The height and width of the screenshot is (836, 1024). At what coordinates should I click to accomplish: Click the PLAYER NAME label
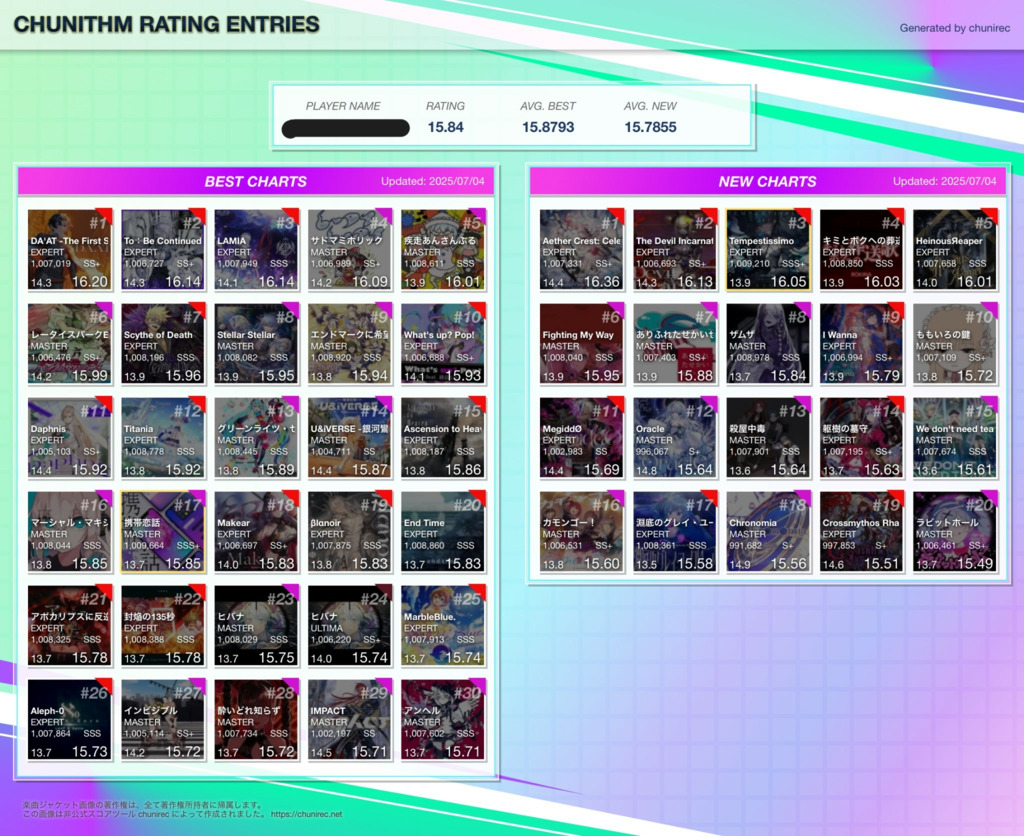coord(343,106)
